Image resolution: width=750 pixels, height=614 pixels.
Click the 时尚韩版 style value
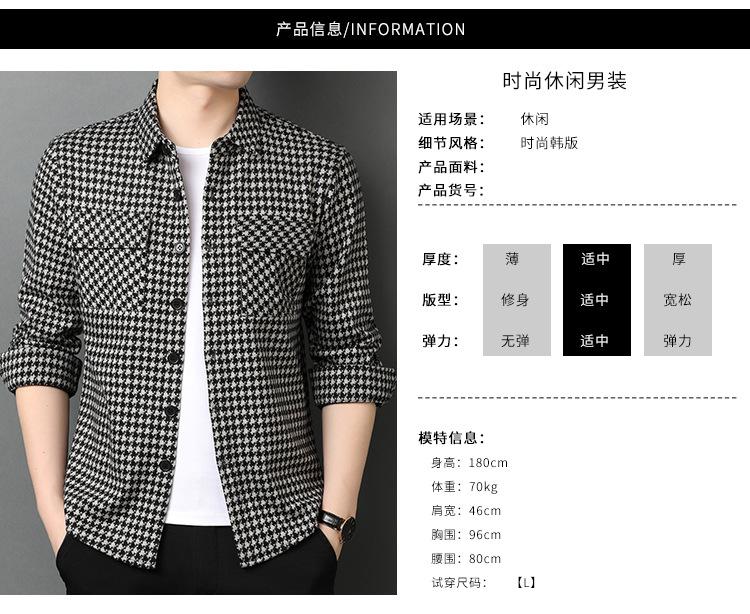pos(549,143)
